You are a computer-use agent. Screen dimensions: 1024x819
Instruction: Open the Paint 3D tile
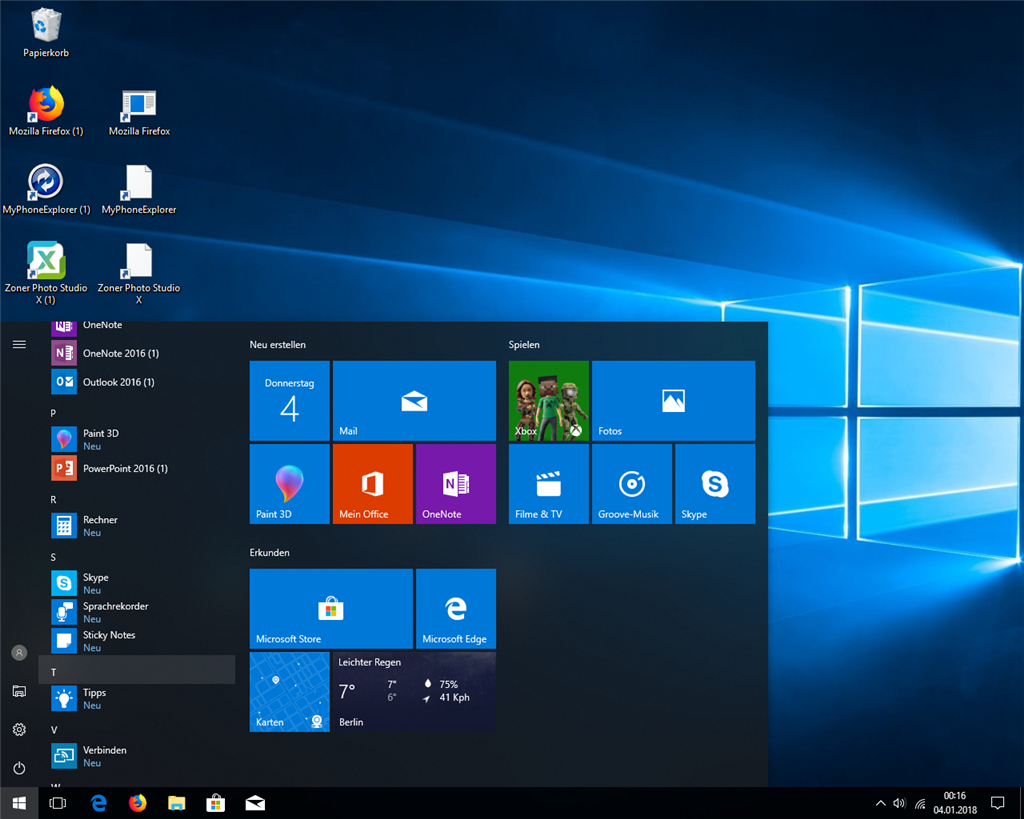tap(289, 484)
